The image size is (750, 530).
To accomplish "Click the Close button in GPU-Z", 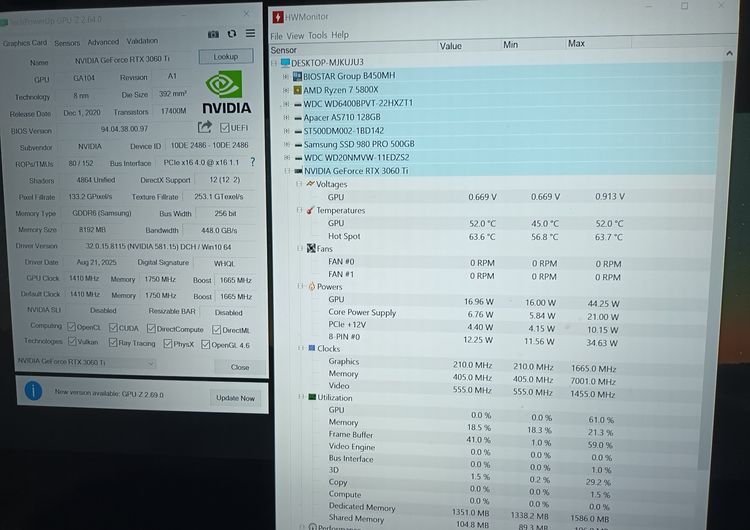I will 240,367.
